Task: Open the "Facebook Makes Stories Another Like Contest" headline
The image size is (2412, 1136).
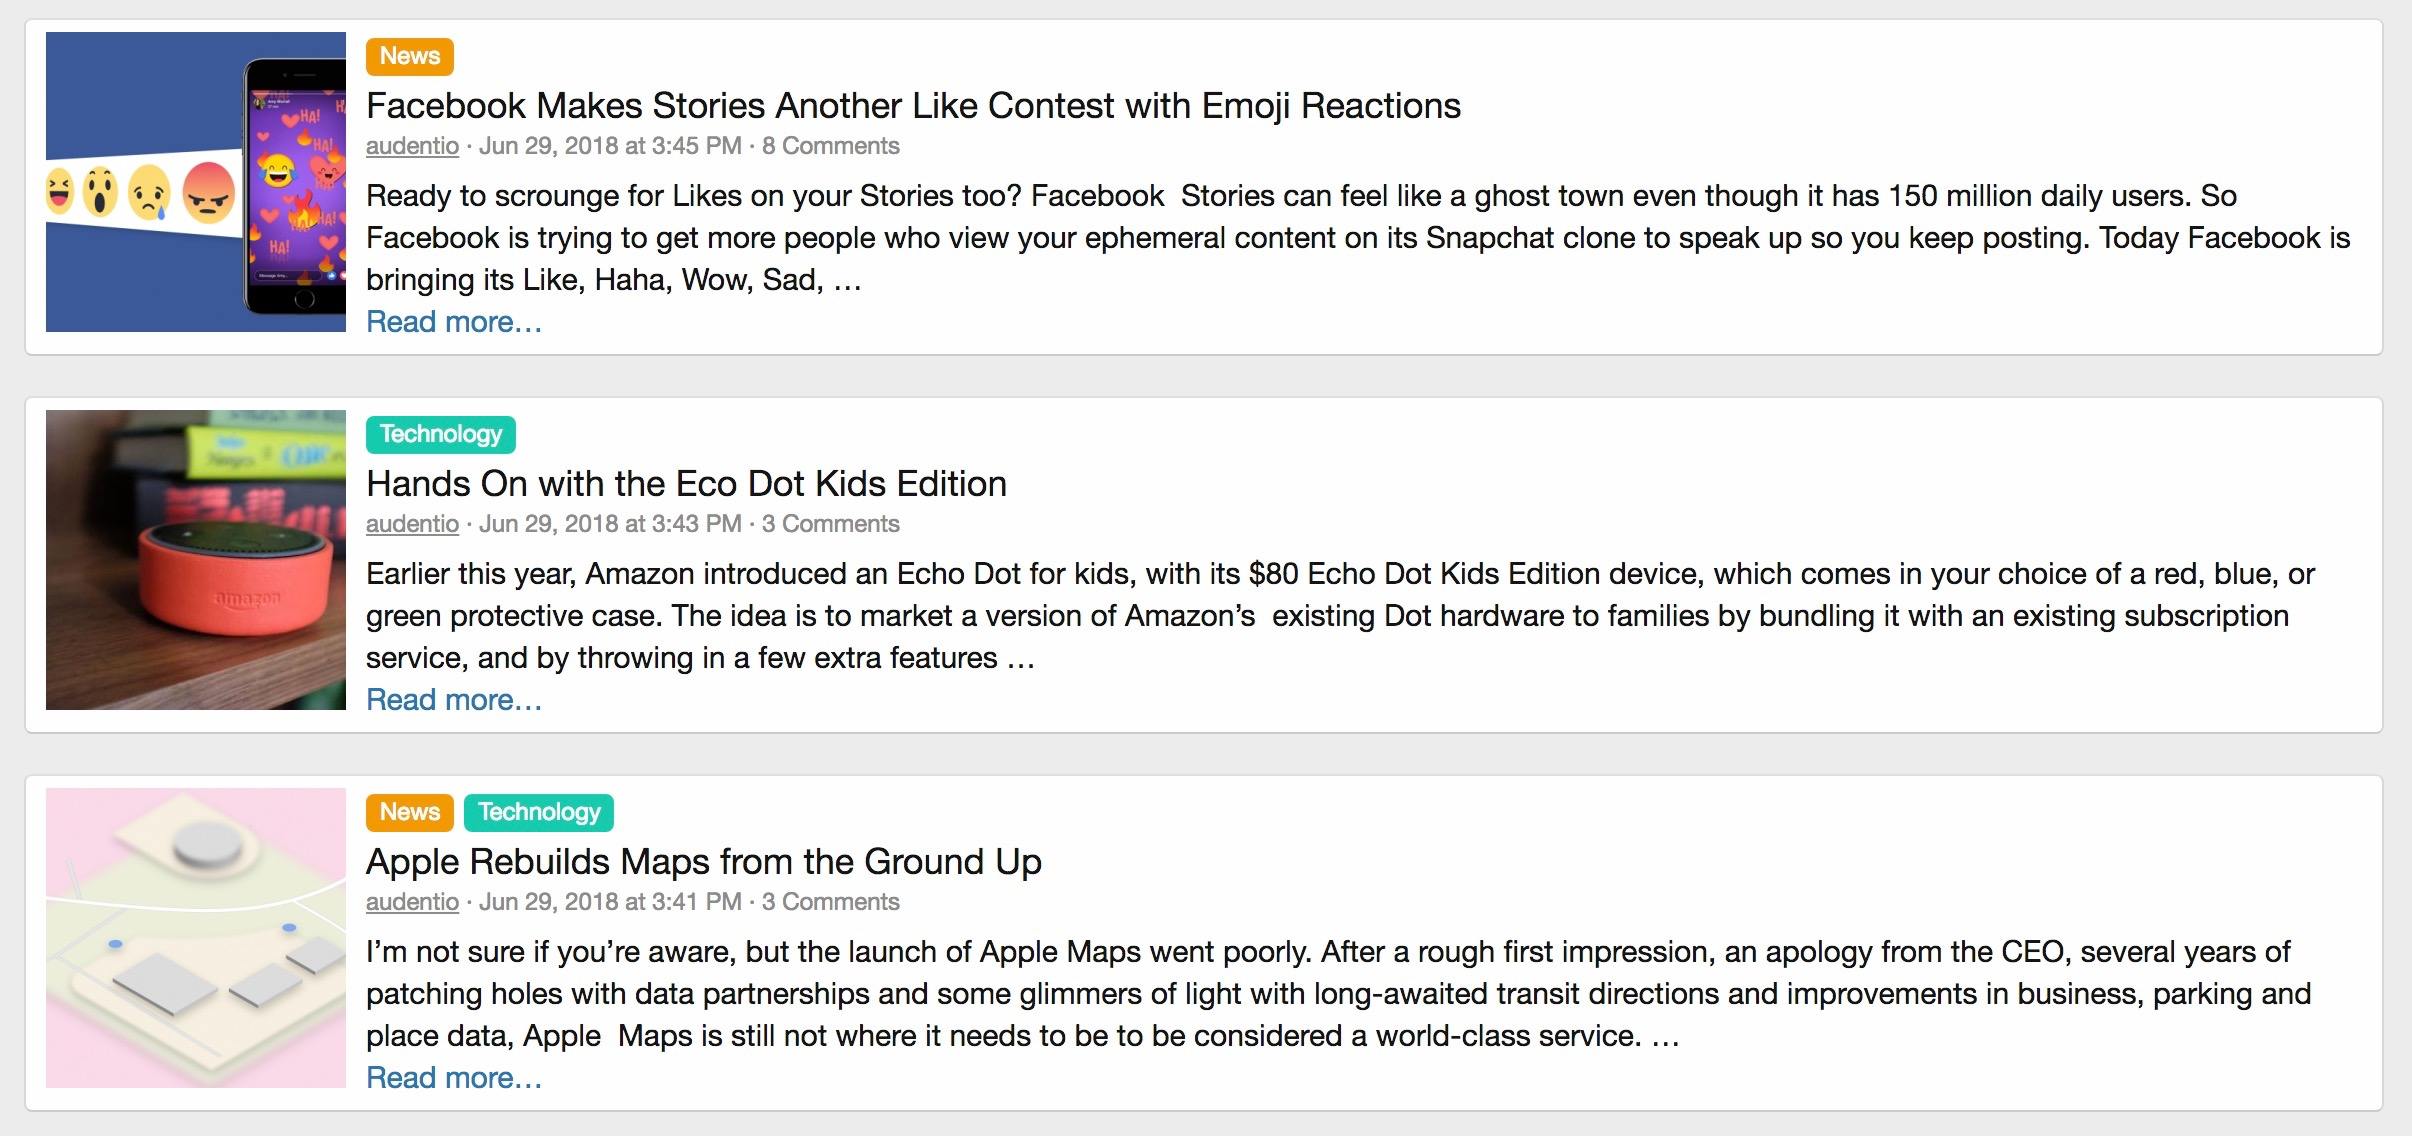Action: 913,106
